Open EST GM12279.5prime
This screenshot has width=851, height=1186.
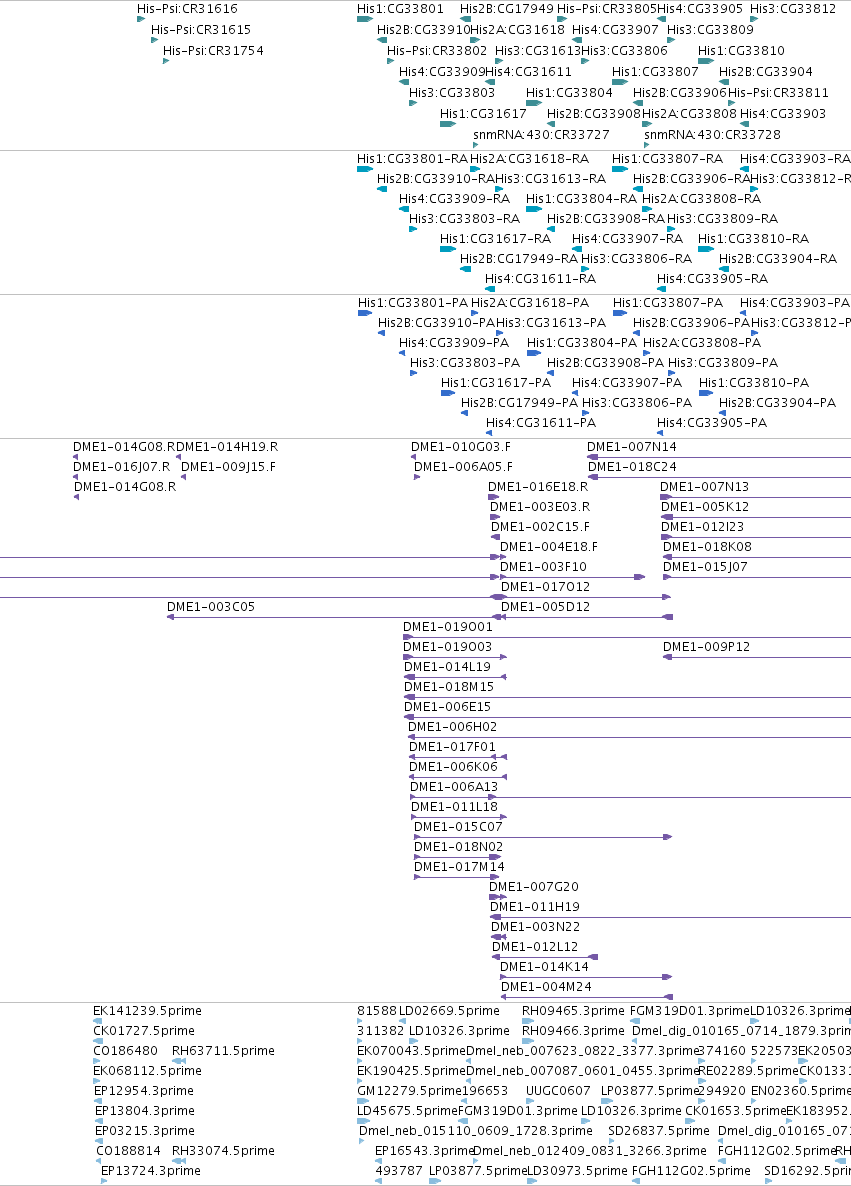pos(409,1091)
